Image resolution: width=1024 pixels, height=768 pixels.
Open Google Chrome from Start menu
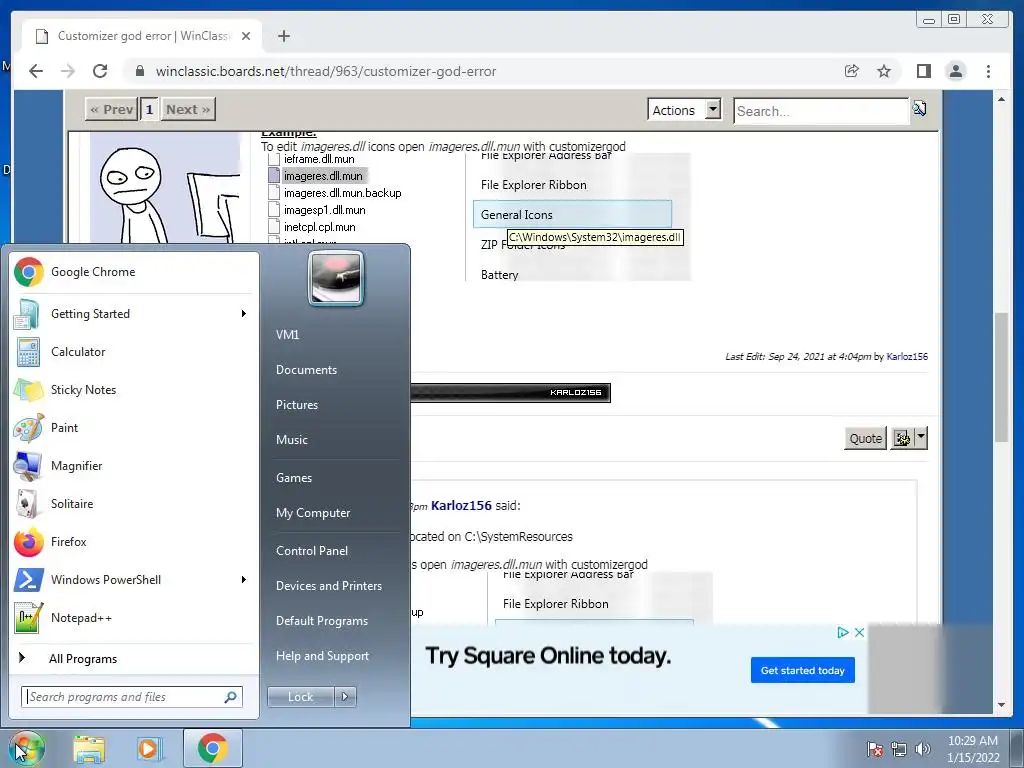coord(134,272)
